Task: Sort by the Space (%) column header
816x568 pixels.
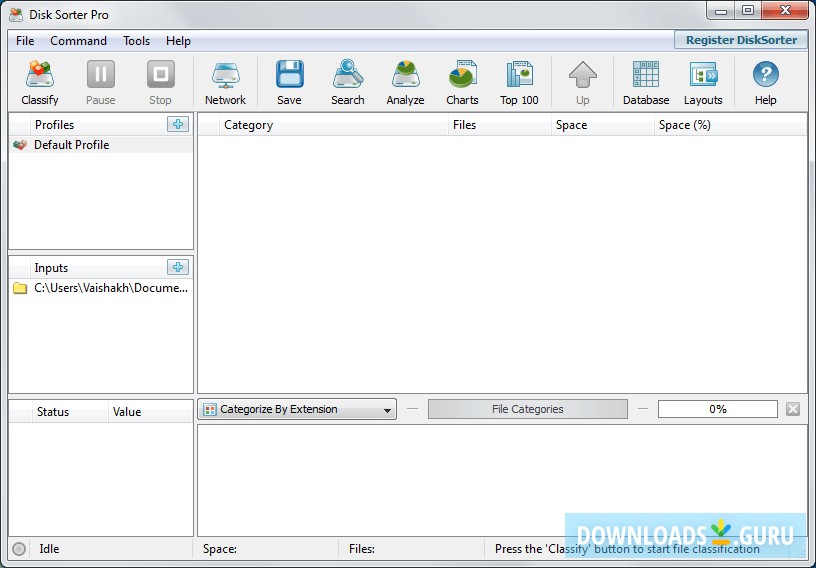Action: 731,125
